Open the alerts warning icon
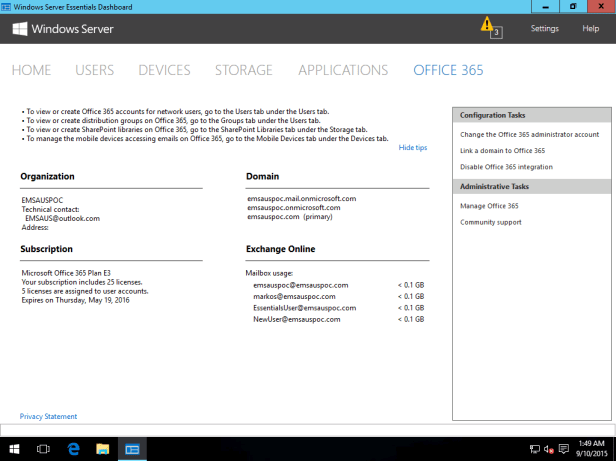The height and width of the screenshot is (461, 616). 487,24
